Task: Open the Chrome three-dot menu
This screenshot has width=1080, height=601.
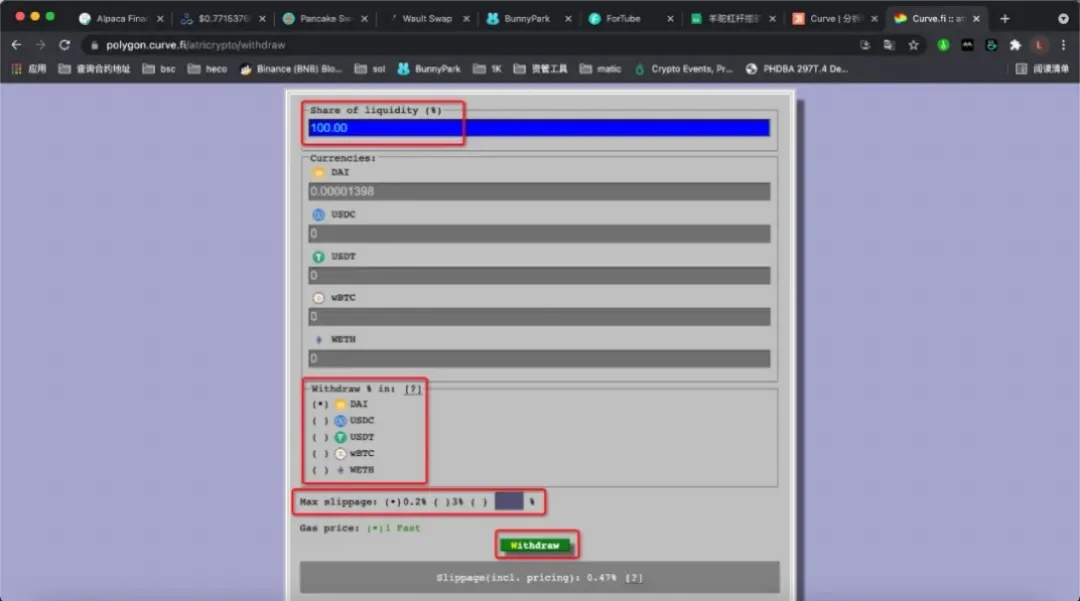Action: [1063, 45]
